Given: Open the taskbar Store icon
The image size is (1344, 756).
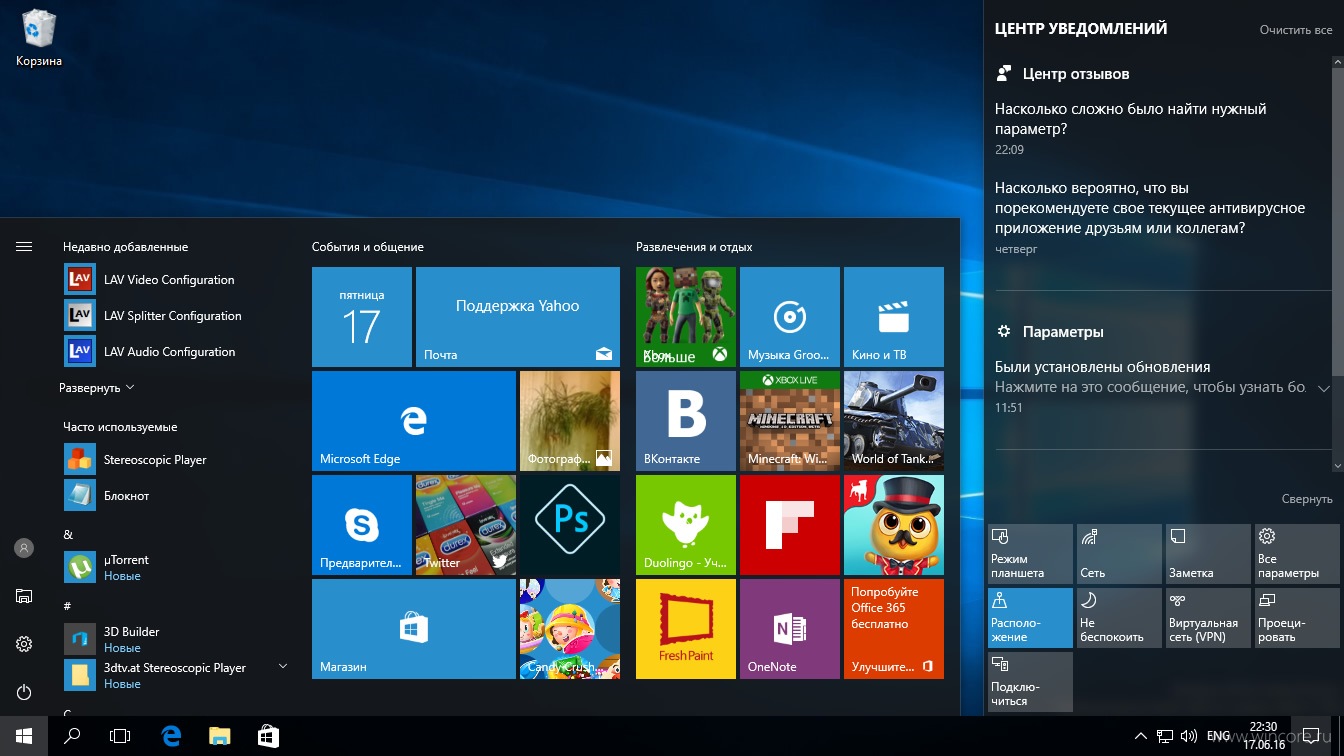Looking at the screenshot, I should coord(268,737).
